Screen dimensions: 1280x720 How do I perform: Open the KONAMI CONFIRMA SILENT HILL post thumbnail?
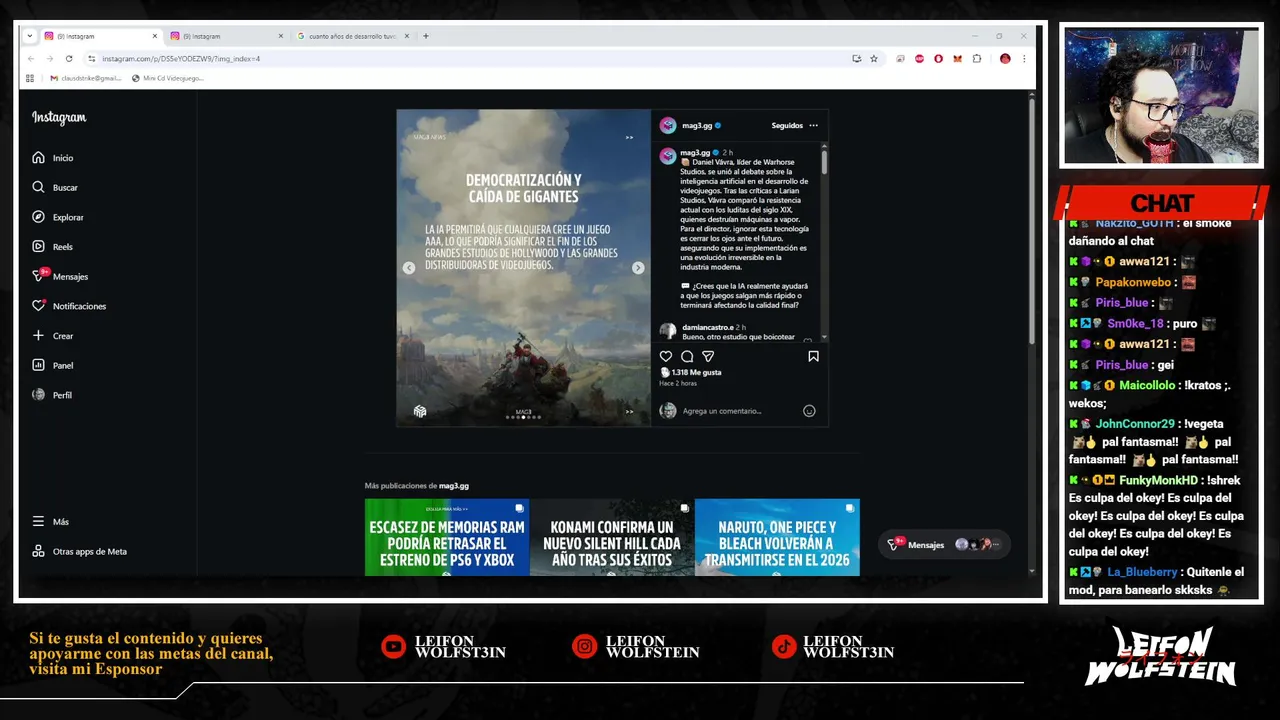(x=612, y=537)
